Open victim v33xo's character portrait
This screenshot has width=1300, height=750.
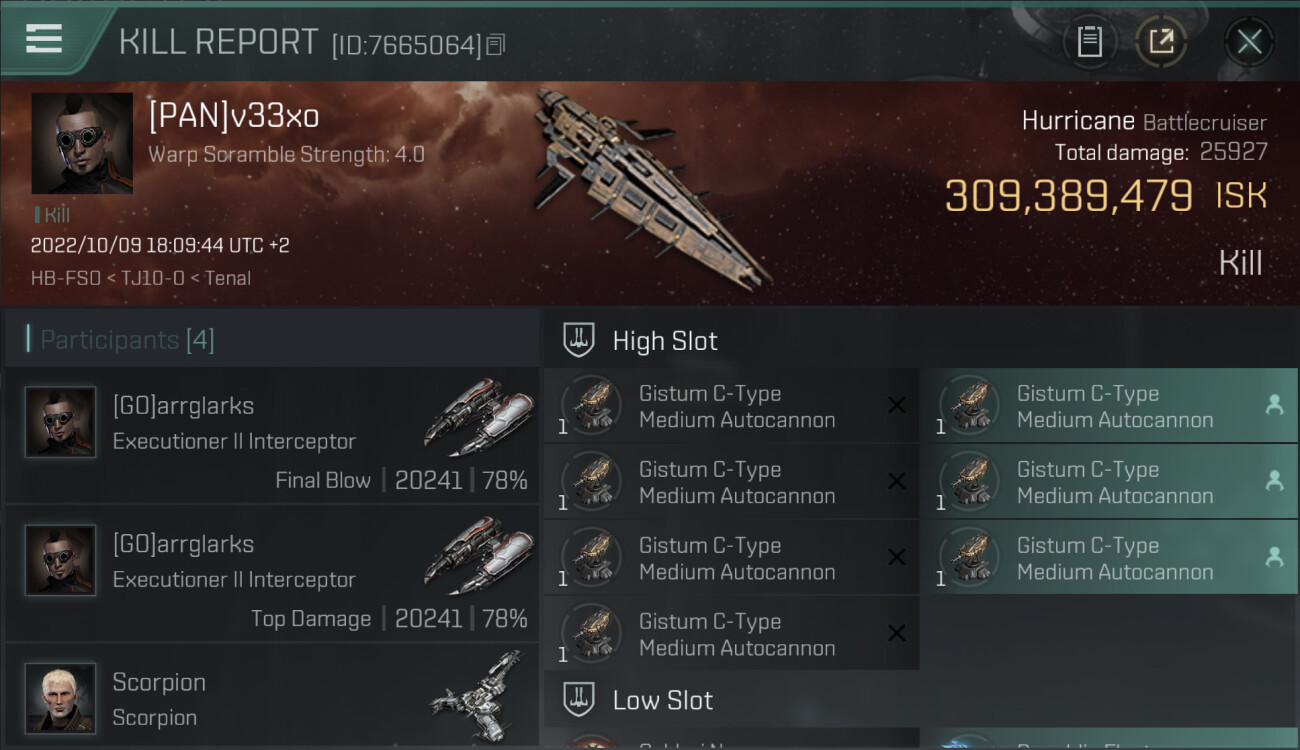pyautogui.click(x=82, y=143)
